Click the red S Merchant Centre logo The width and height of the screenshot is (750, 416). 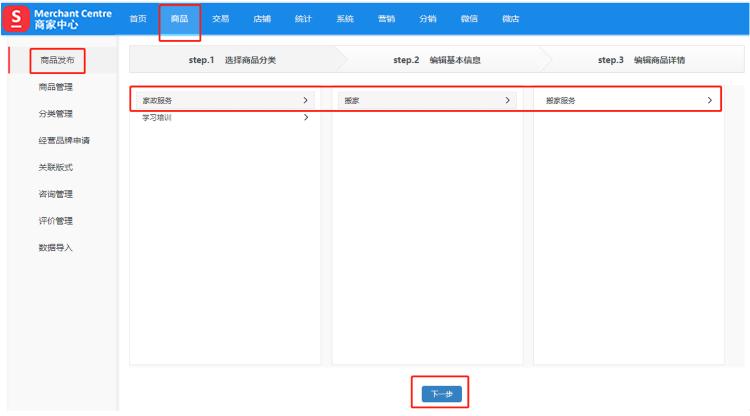16,18
